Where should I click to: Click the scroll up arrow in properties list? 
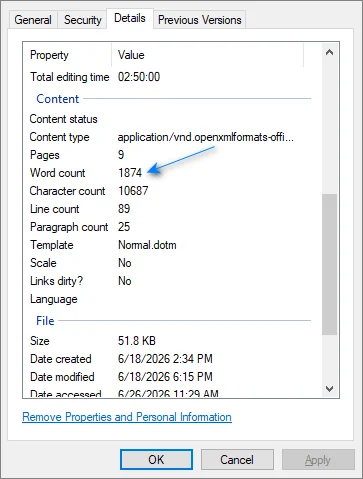(x=329, y=52)
